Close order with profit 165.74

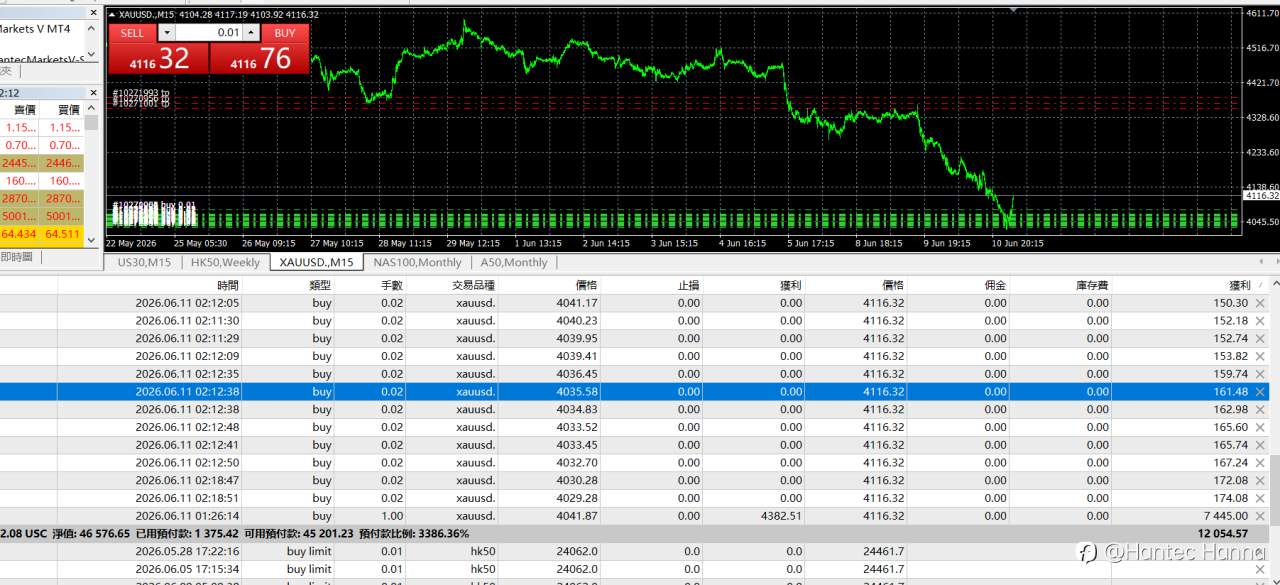[x=1260, y=445]
